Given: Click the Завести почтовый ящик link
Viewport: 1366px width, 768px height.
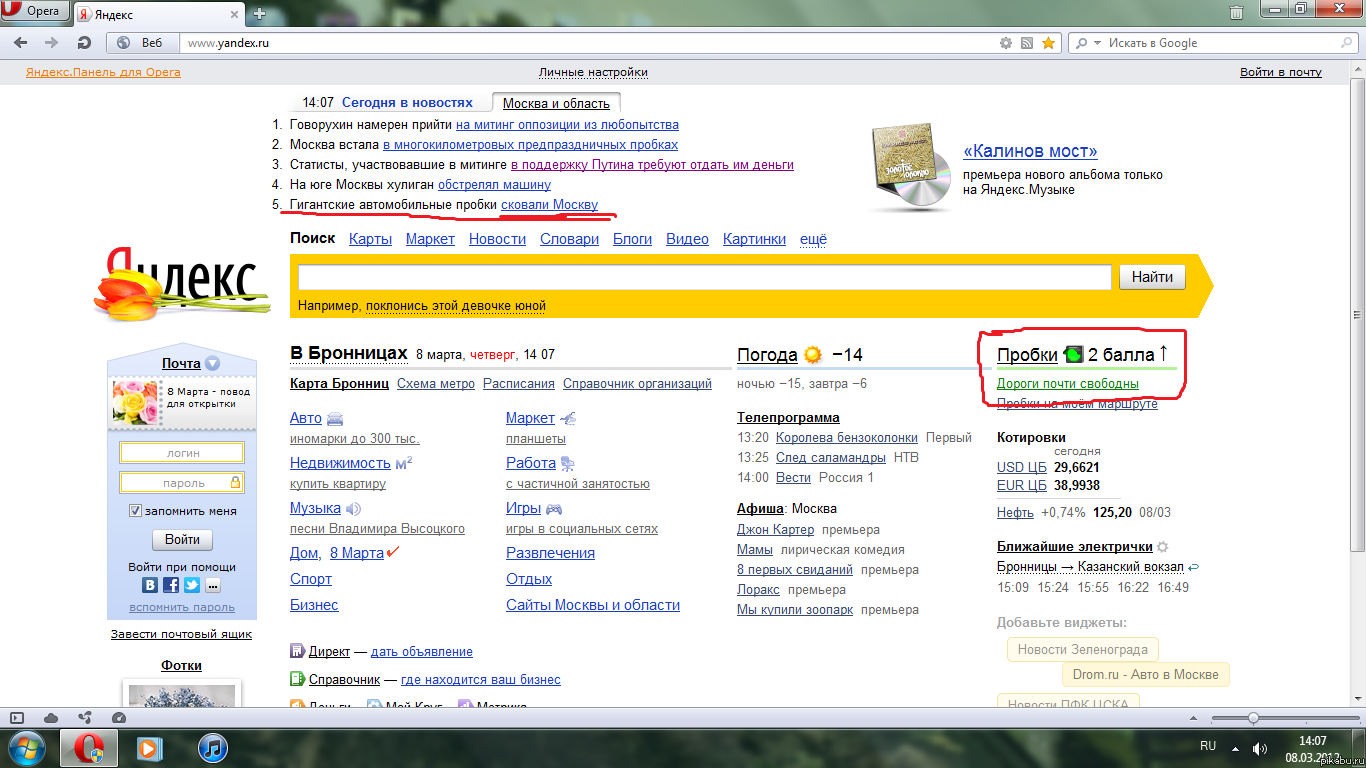Looking at the screenshot, I should (x=181, y=634).
